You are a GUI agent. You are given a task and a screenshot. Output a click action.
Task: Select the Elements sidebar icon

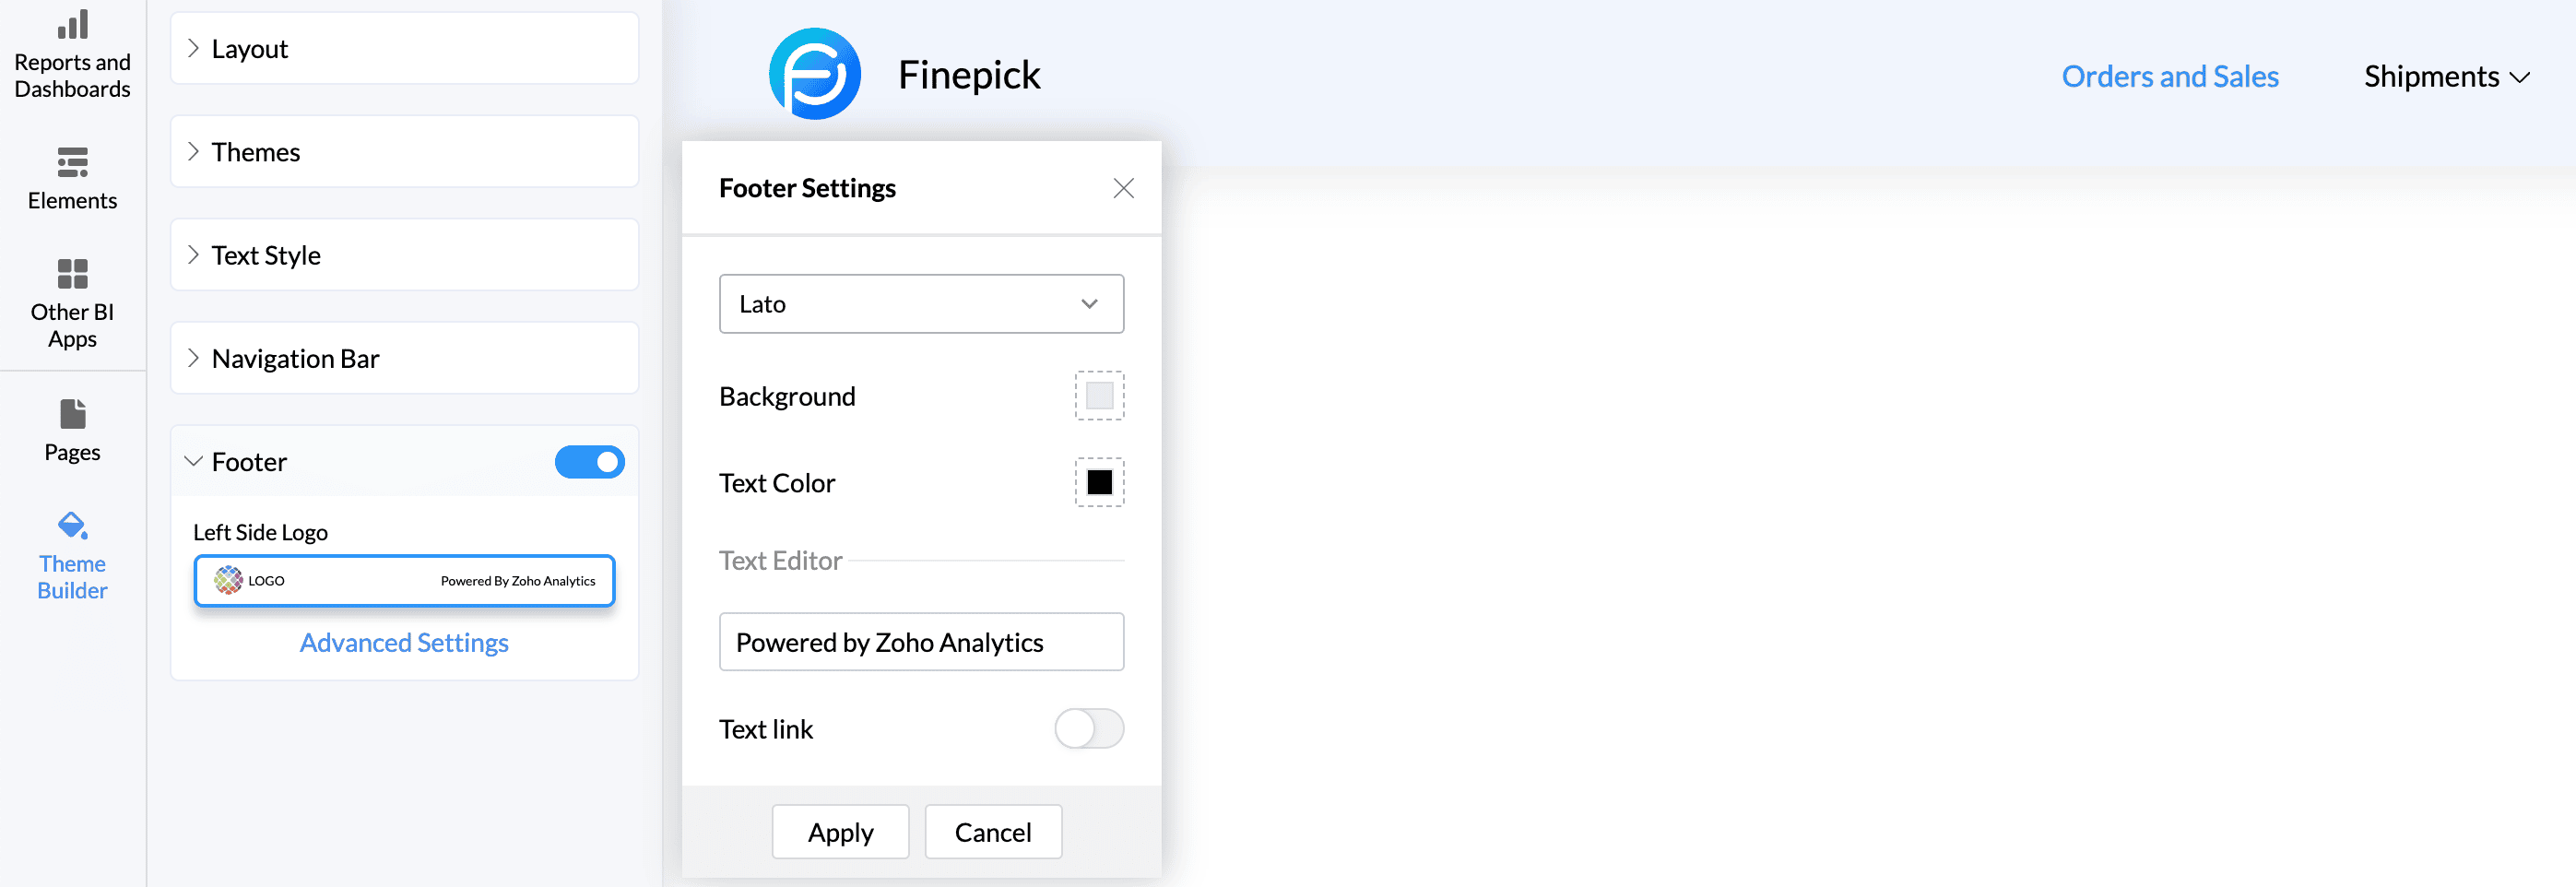[72, 162]
